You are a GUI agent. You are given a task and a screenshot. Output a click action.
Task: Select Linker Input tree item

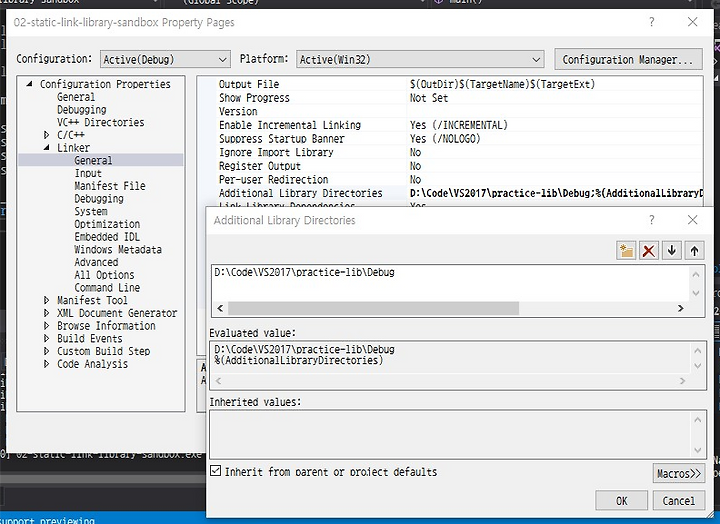pyautogui.click(x=88, y=173)
